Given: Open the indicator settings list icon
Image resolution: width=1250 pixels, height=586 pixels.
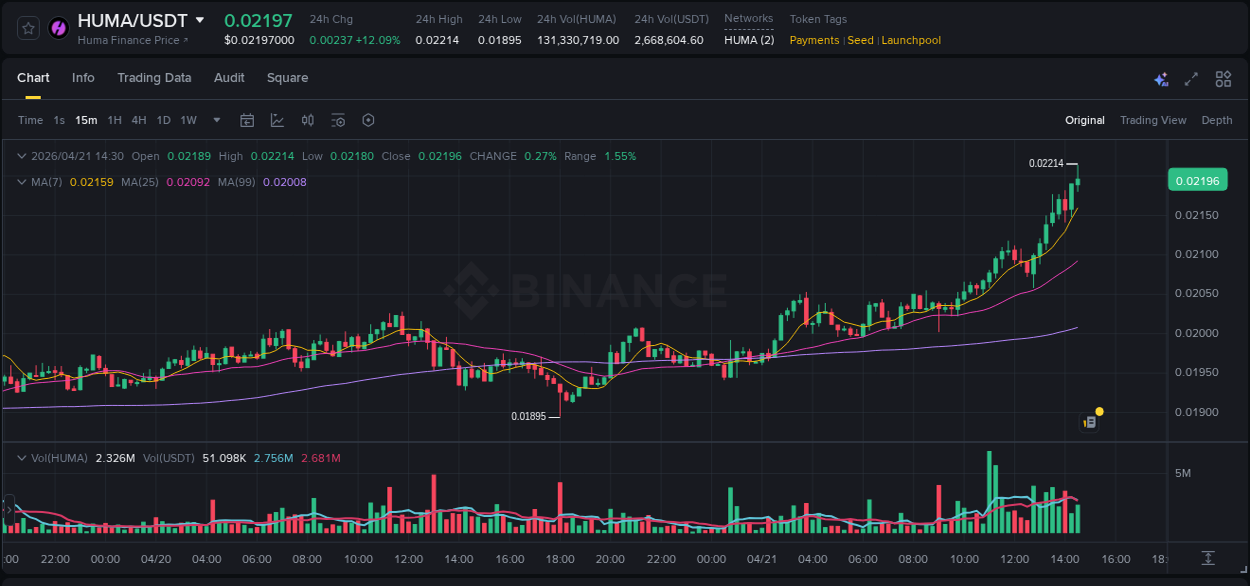Looking at the screenshot, I should coord(338,120).
